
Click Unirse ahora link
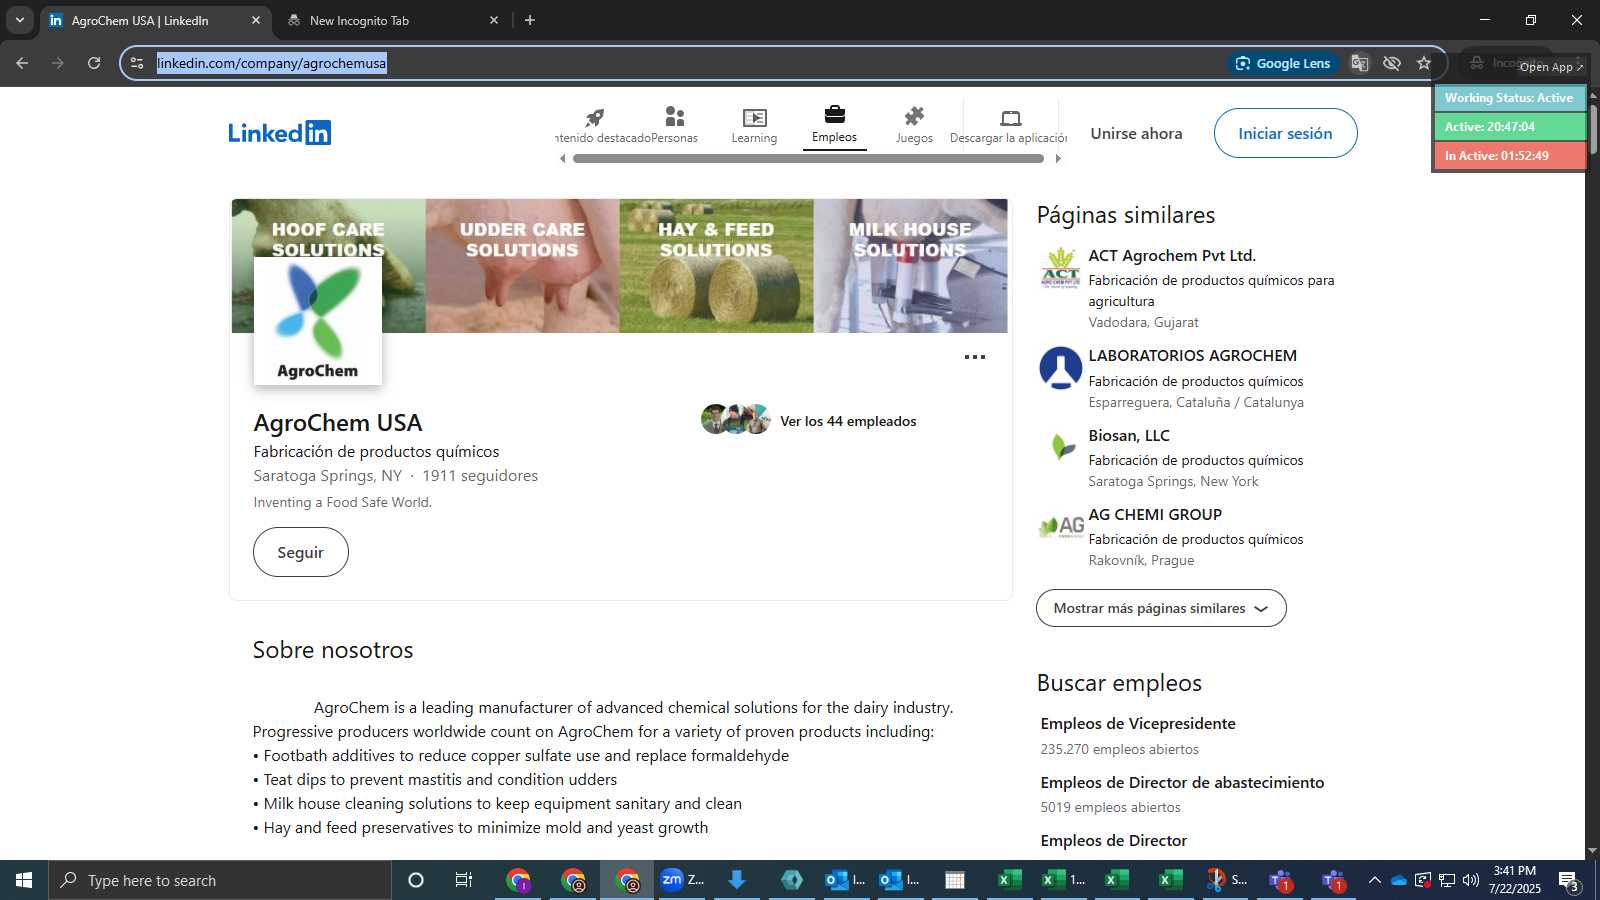pyautogui.click(x=1136, y=133)
